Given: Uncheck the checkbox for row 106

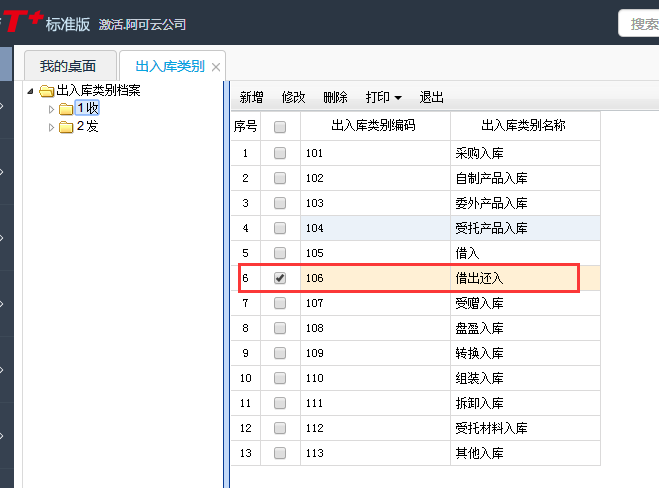Looking at the screenshot, I should (280, 278).
